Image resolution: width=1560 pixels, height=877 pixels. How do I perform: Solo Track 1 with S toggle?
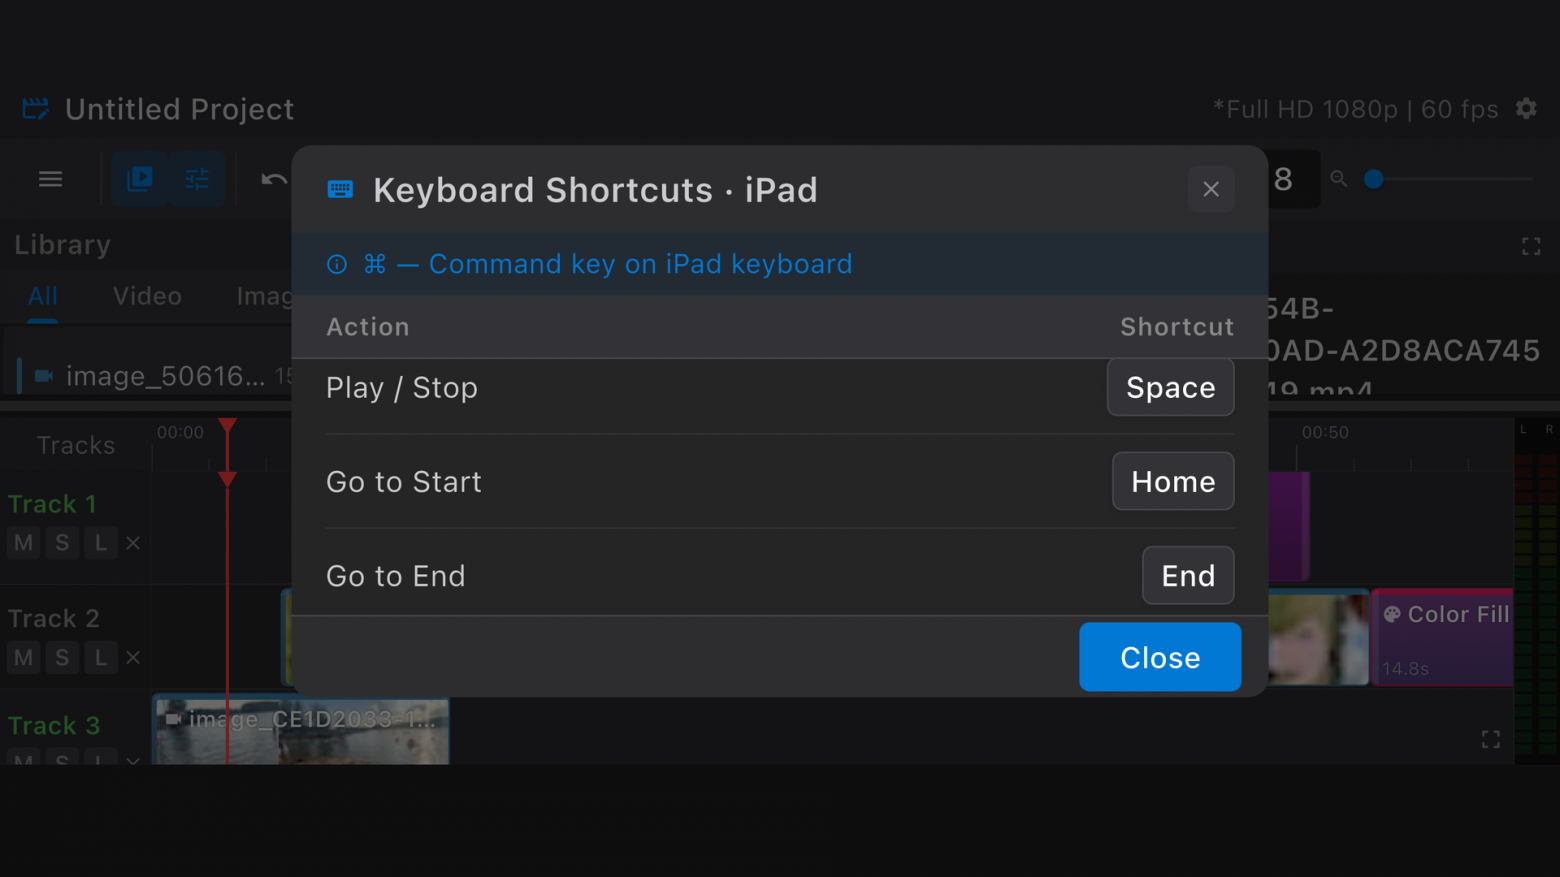[x=62, y=543]
